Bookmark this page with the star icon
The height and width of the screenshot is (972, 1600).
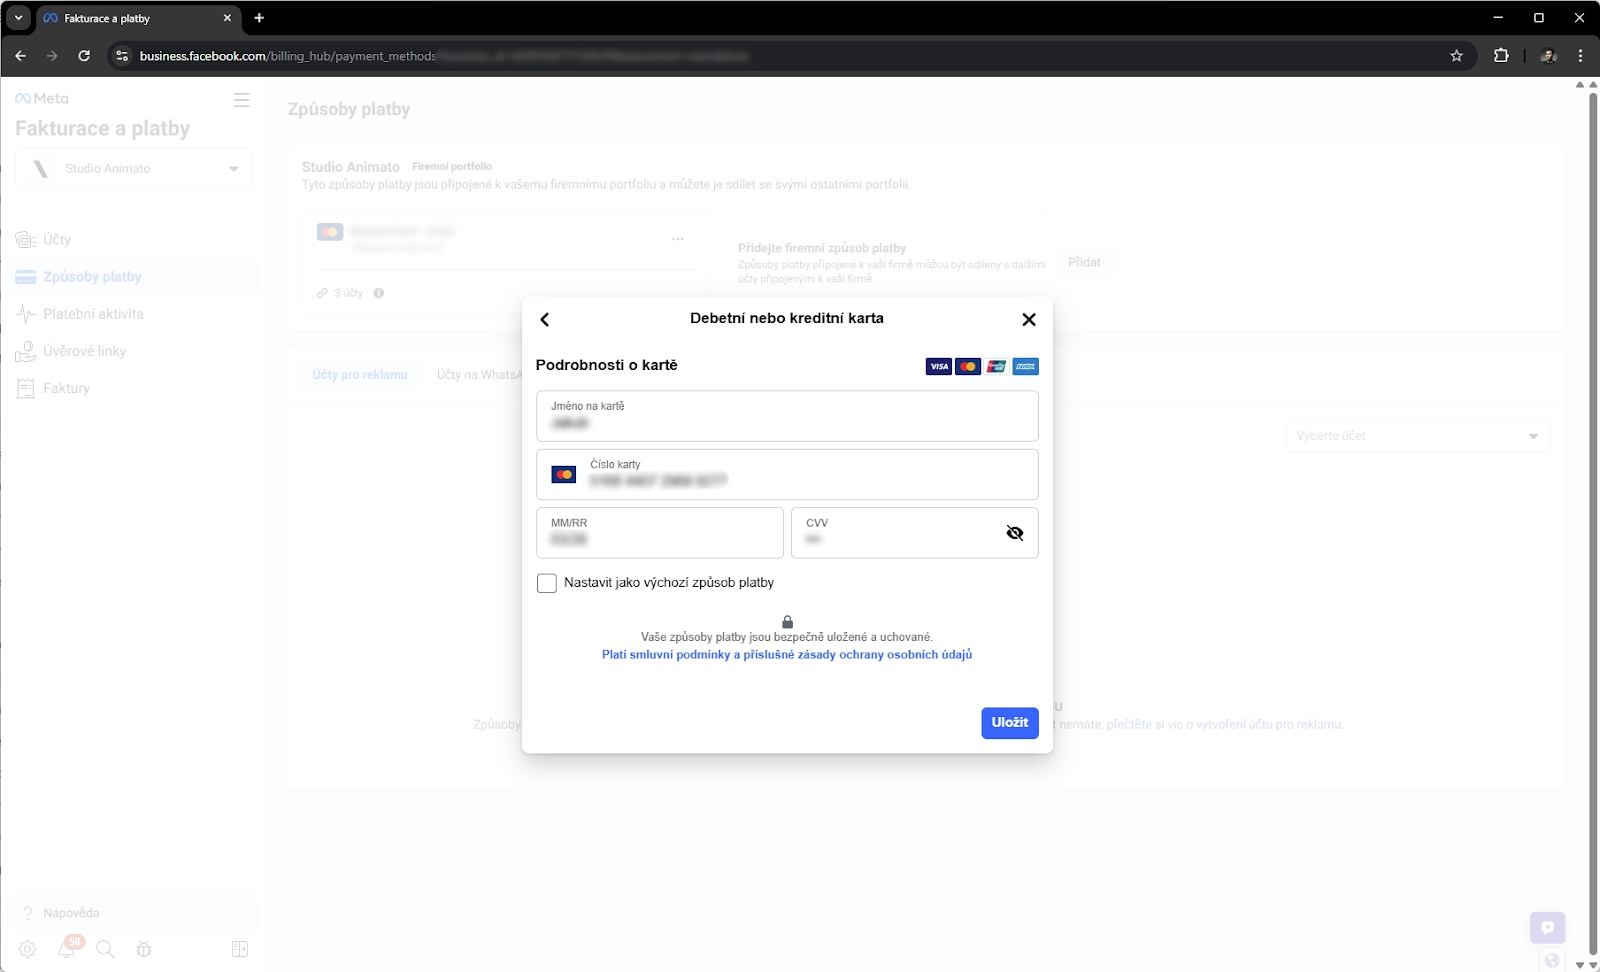pyautogui.click(x=1457, y=56)
